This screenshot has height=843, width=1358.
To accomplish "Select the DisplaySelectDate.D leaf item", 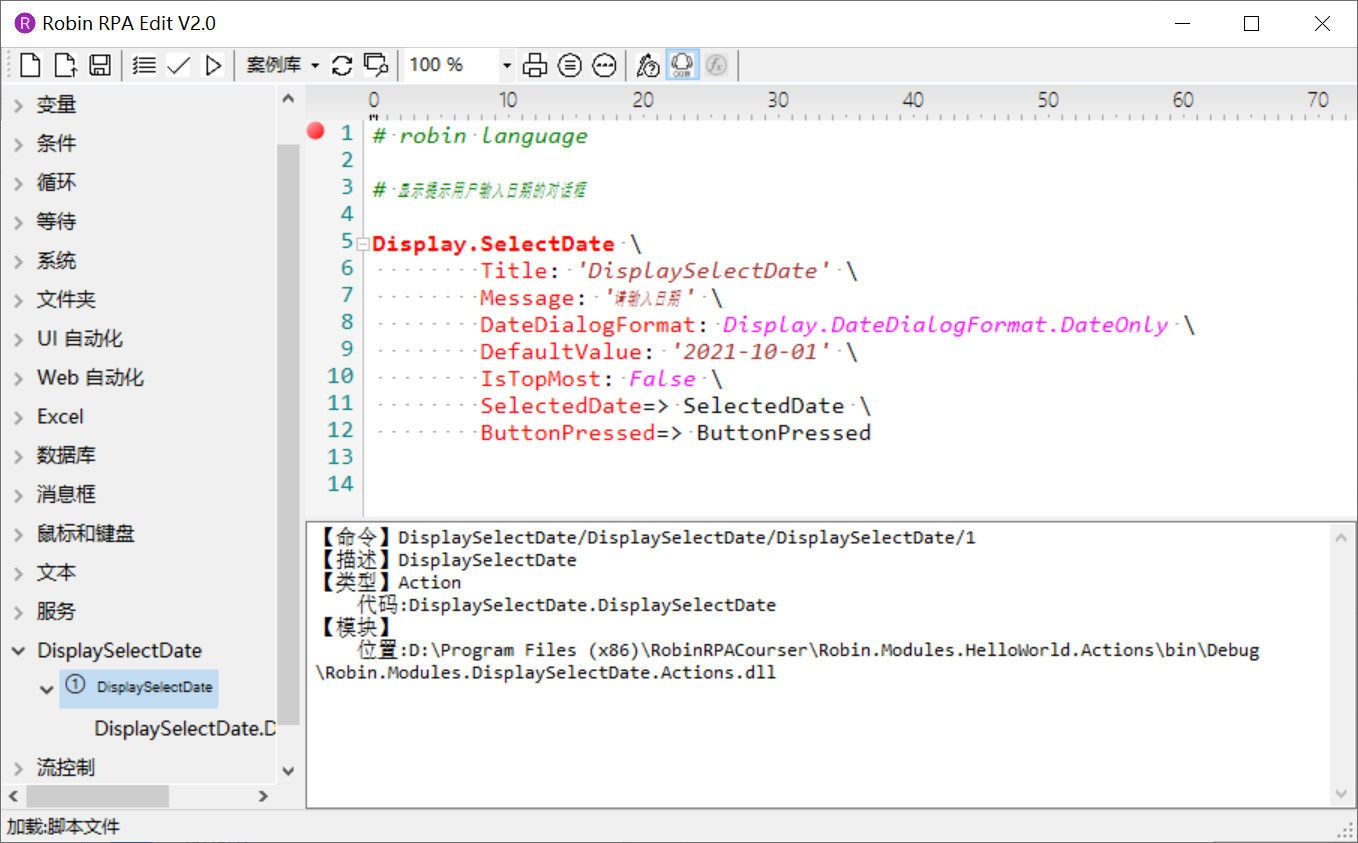I will tap(184, 729).
